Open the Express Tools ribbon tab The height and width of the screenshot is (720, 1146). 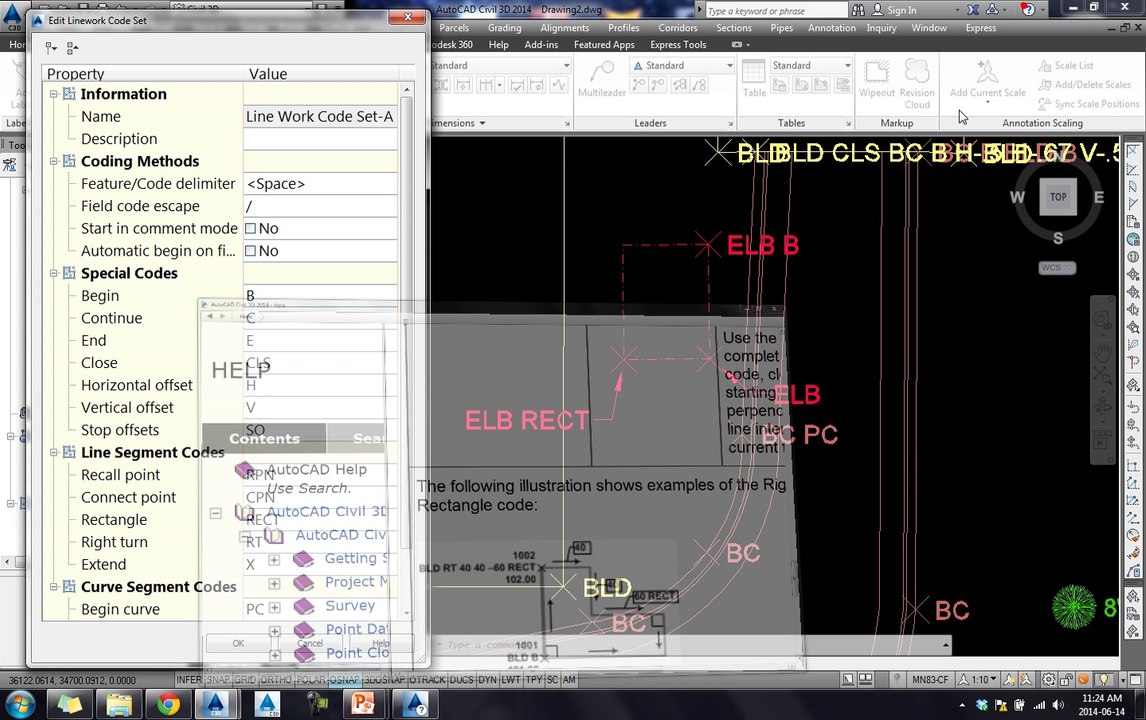pyautogui.click(x=678, y=45)
